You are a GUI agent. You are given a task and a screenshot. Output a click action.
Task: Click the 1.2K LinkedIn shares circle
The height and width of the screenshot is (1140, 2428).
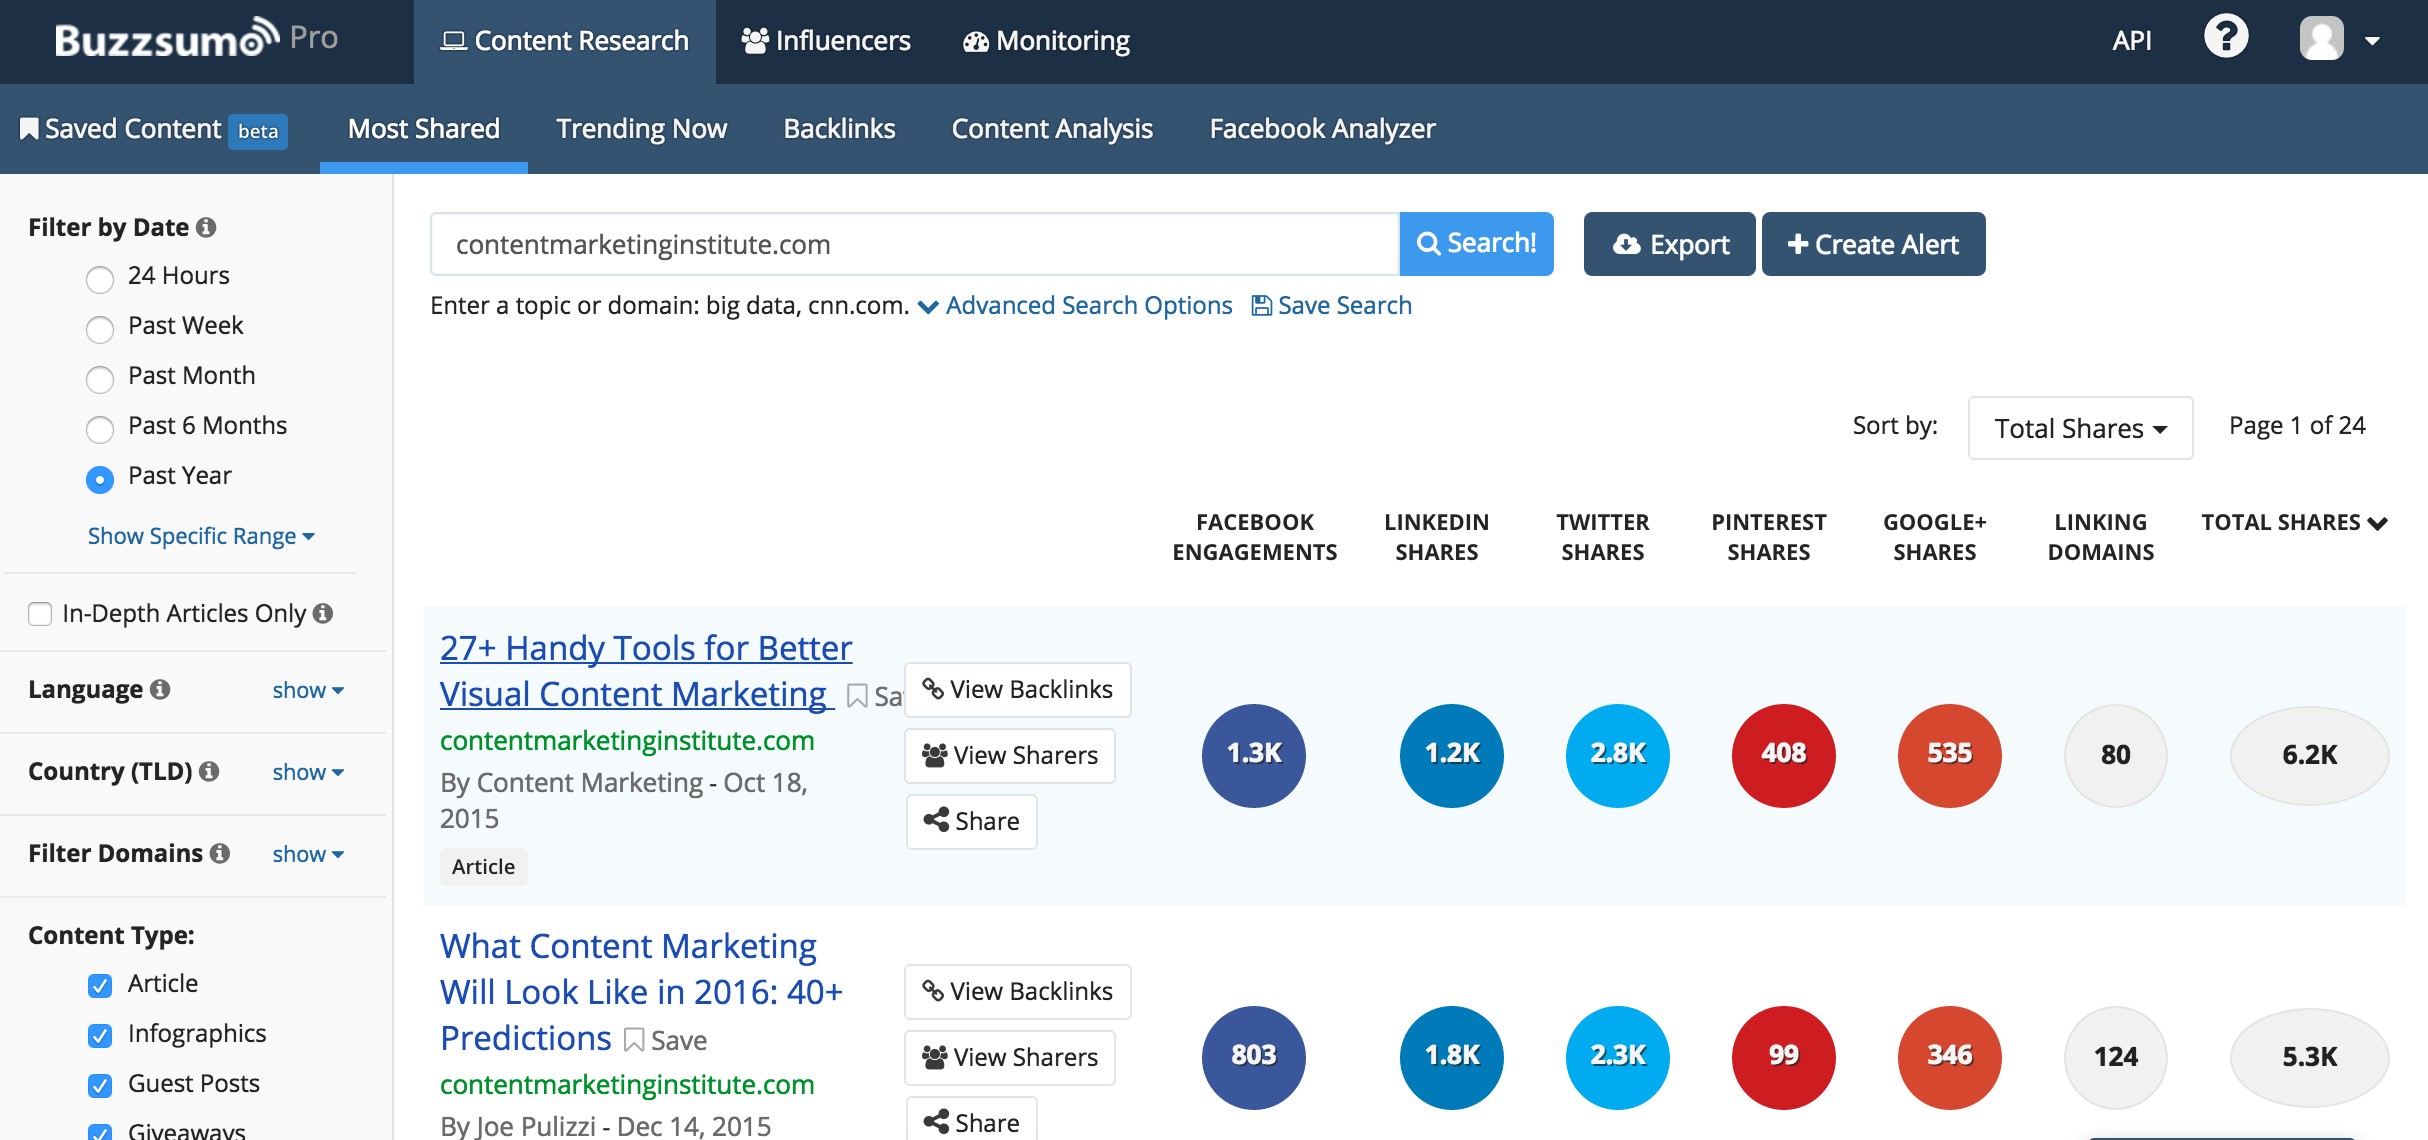click(1452, 755)
